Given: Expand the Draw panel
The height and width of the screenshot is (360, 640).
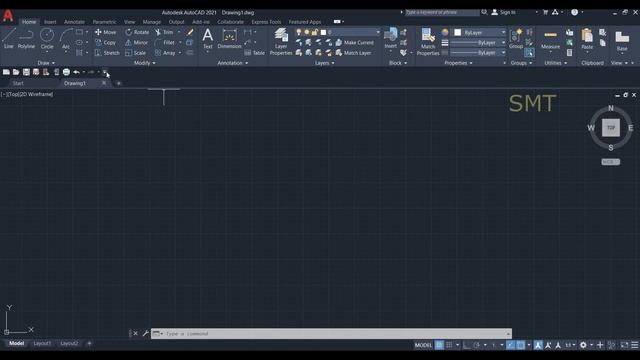Looking at the screenshot, I should [x=46, y=63].
